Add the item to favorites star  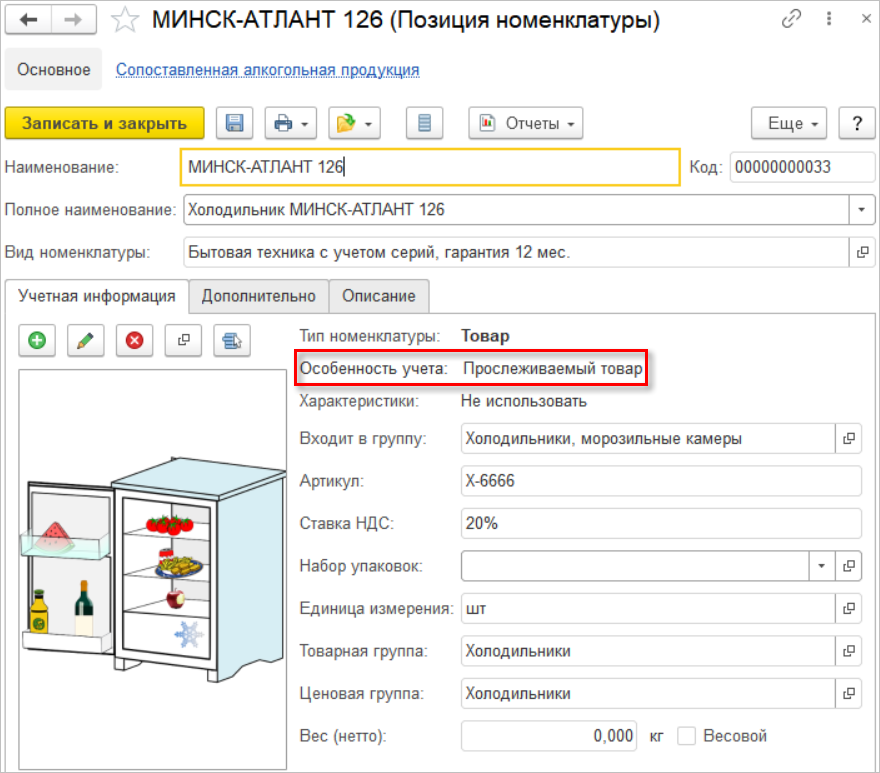tap(124, 19)
